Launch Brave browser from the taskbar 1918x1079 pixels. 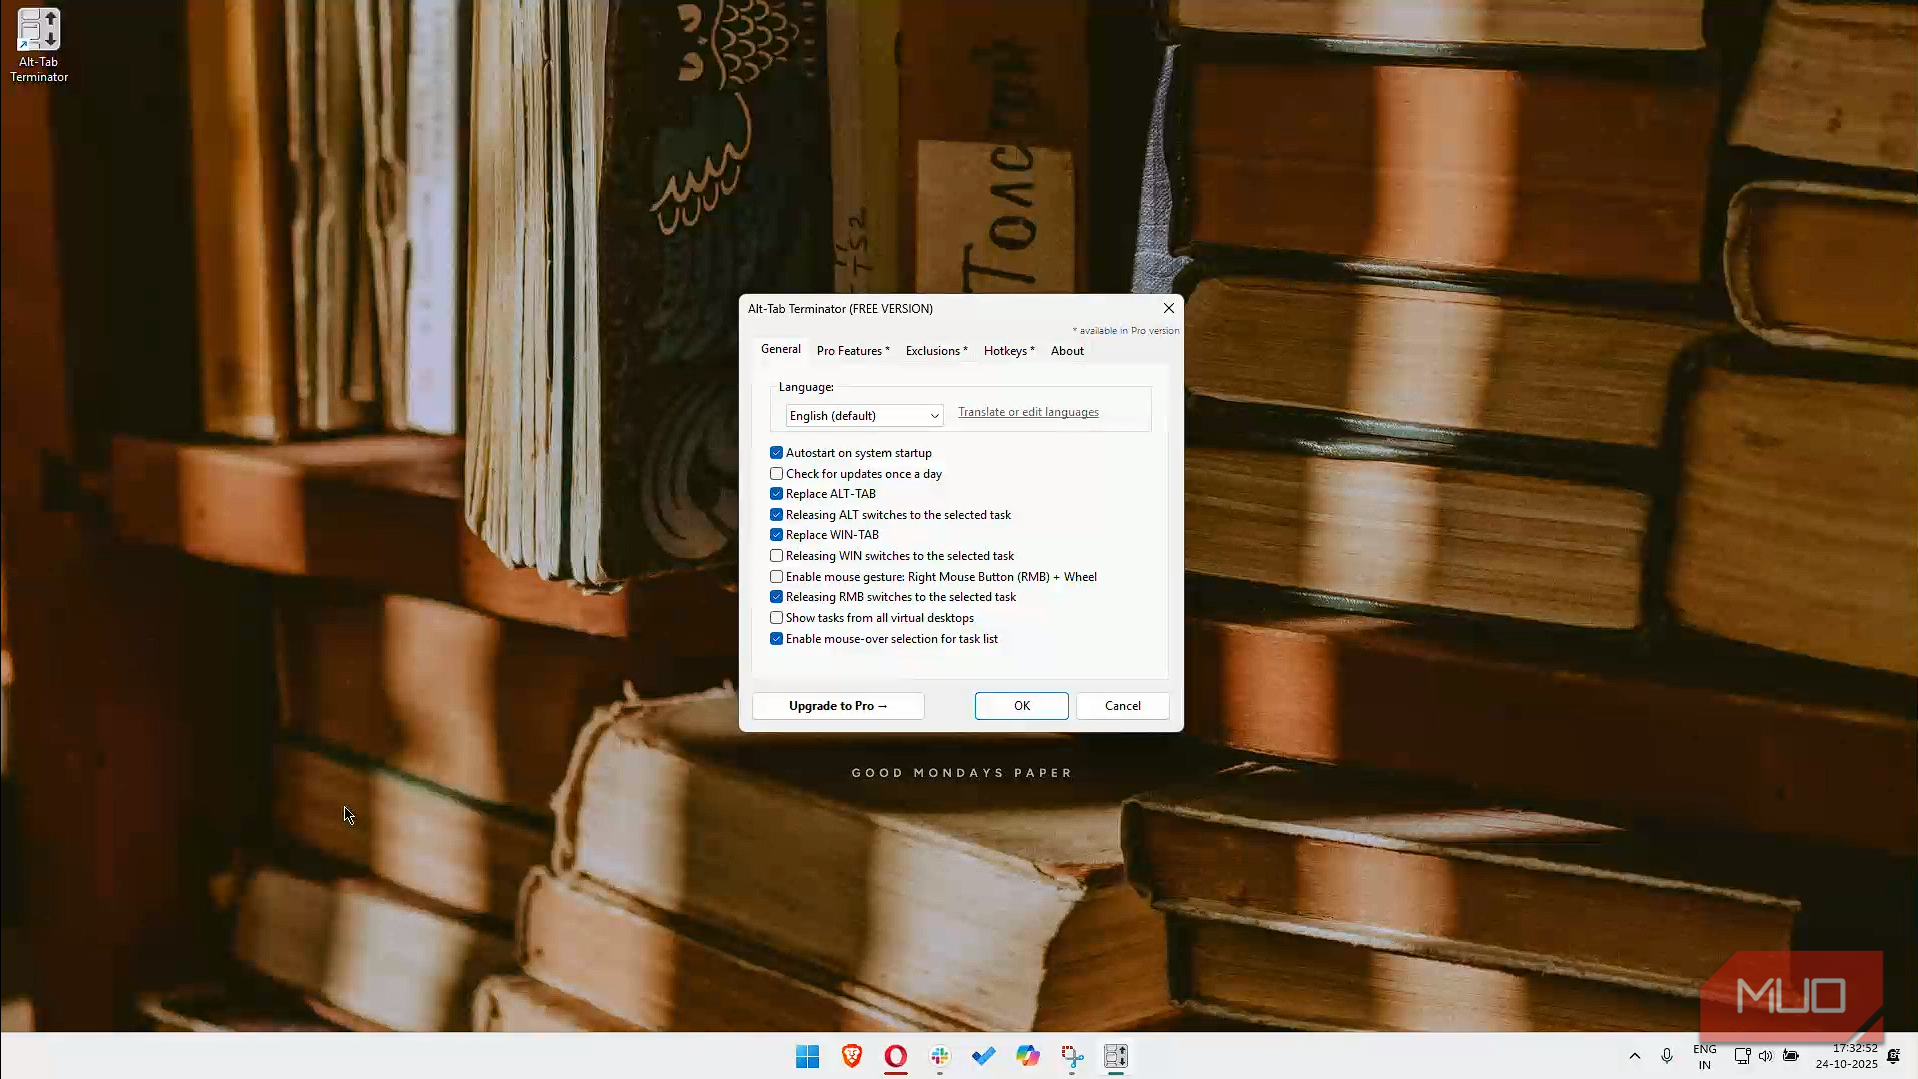coord(852,1056)
